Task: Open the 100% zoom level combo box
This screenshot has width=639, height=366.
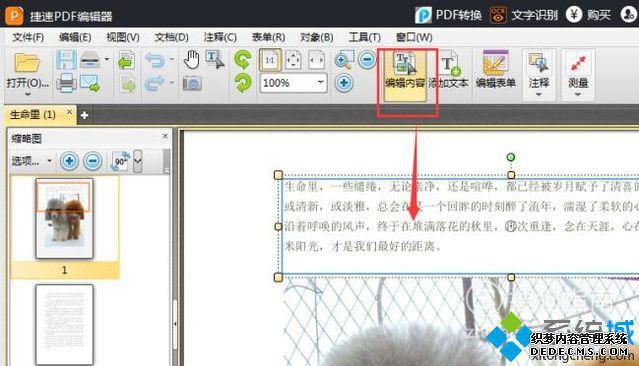Action: click(x=293, y=83)
